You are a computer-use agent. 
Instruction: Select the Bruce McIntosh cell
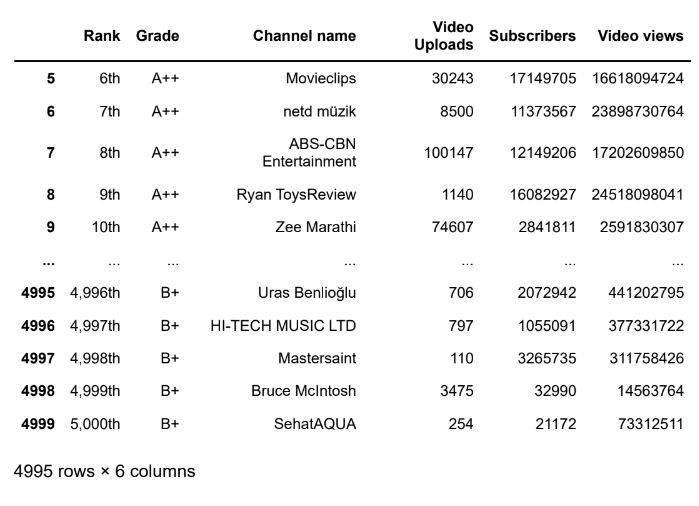304,391
